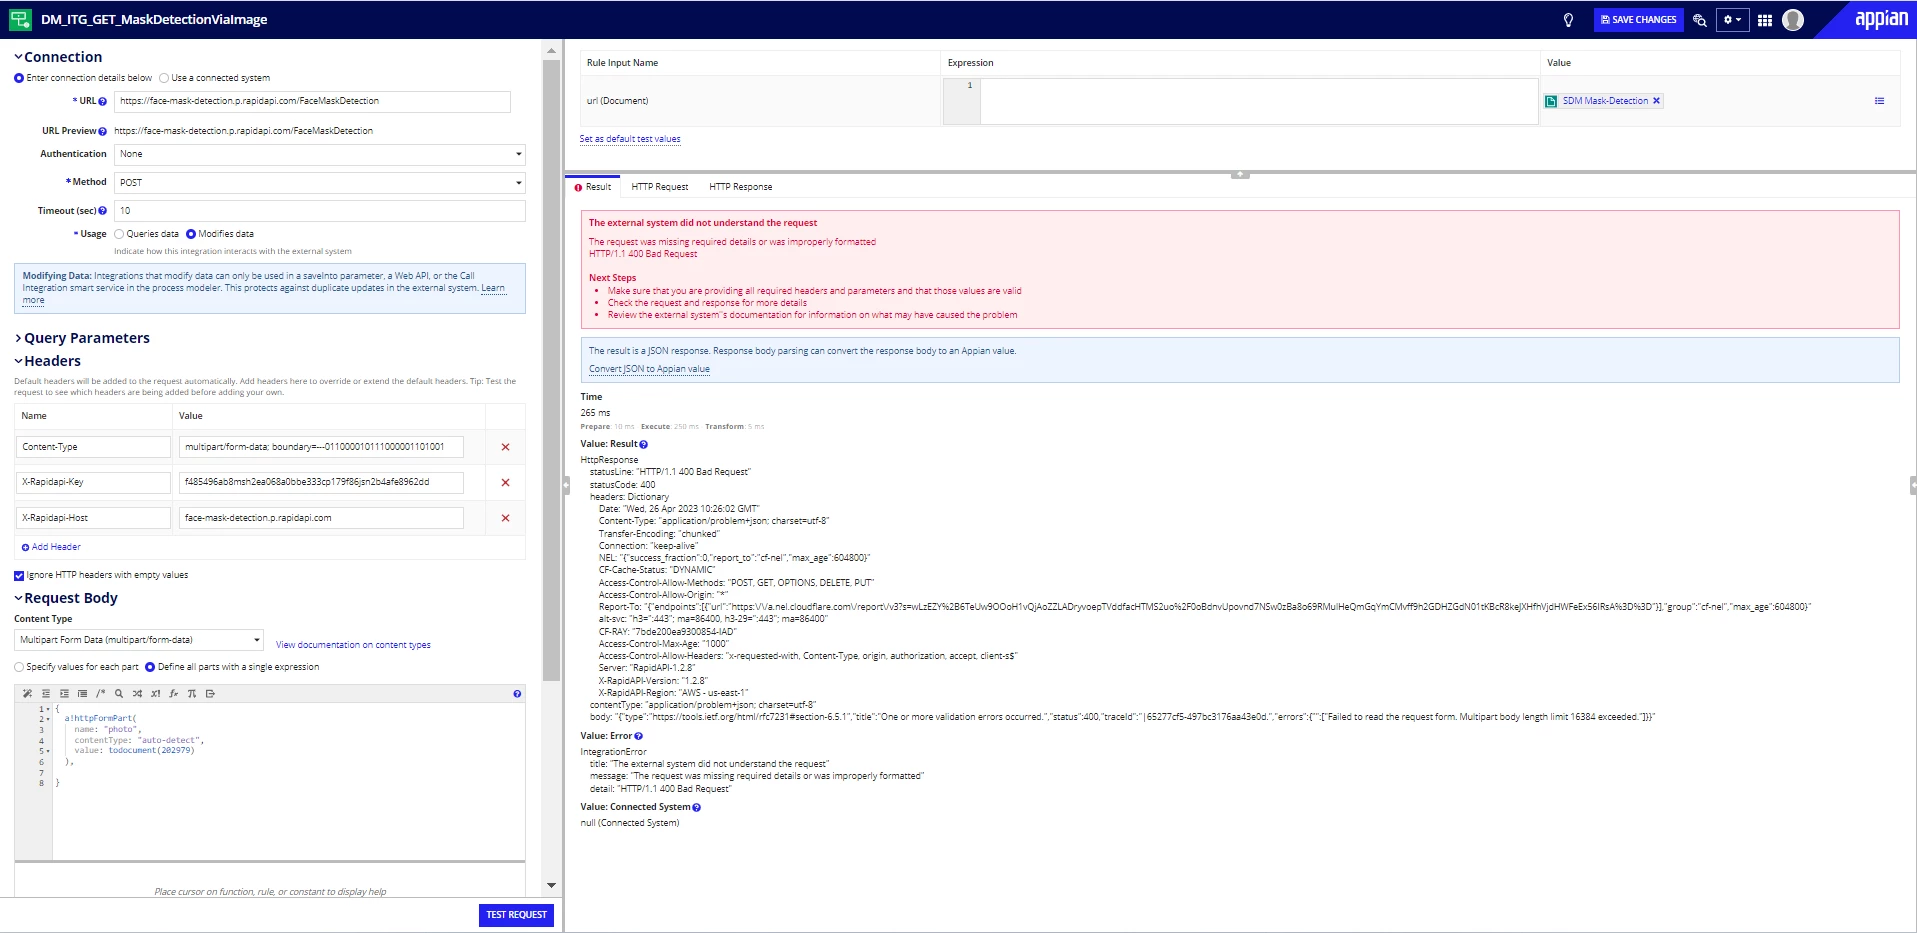
Task: Open the user profile avatar
Action: (x=1793, y=20)
